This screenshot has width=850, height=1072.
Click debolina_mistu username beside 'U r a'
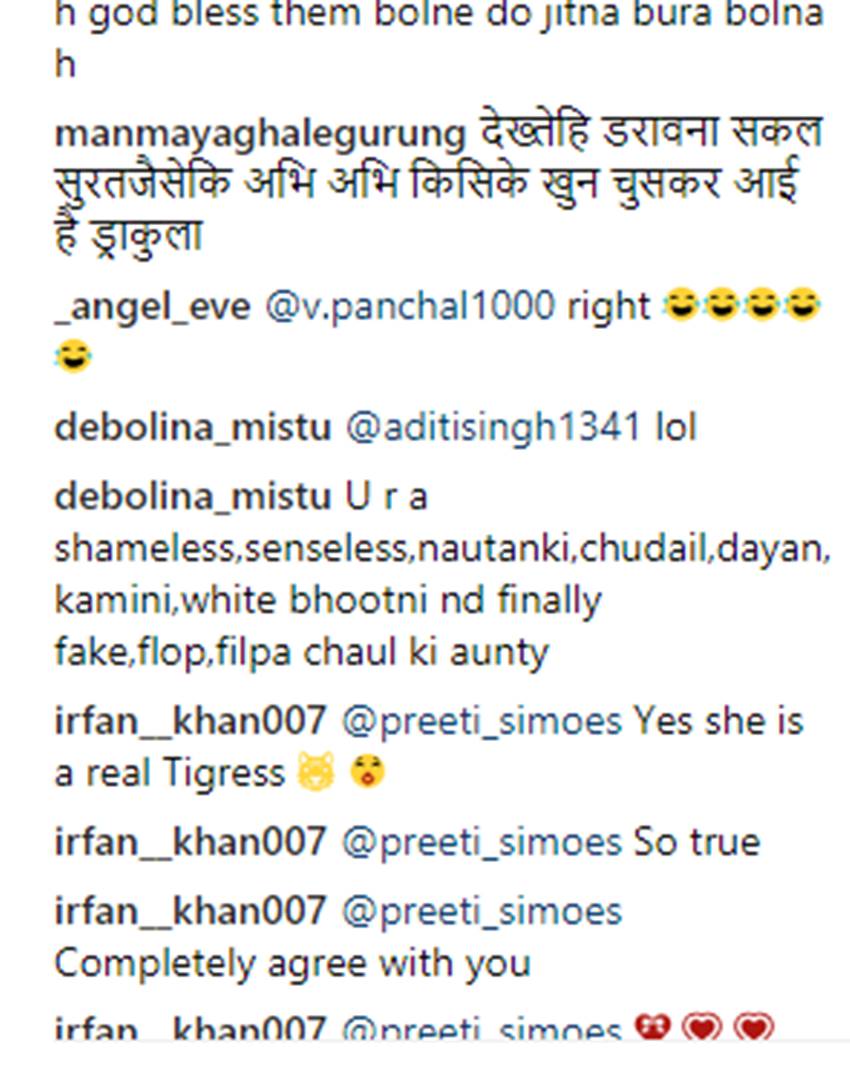coord(192,496)
